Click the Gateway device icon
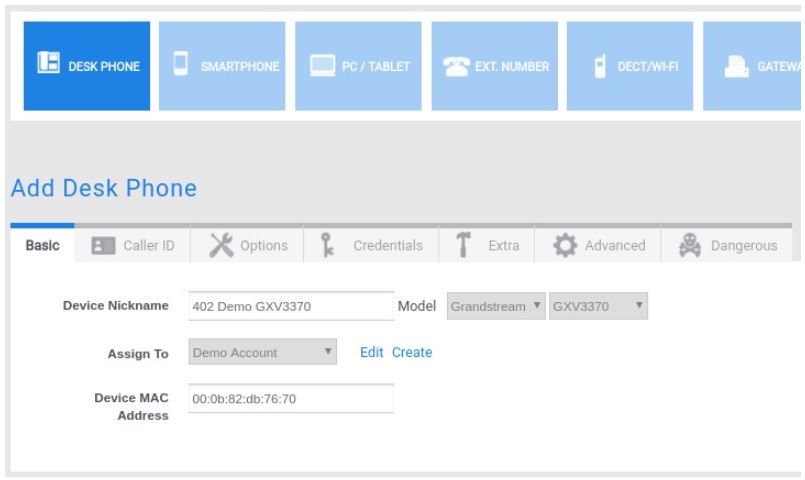805x480 pixels. point(733,67)
